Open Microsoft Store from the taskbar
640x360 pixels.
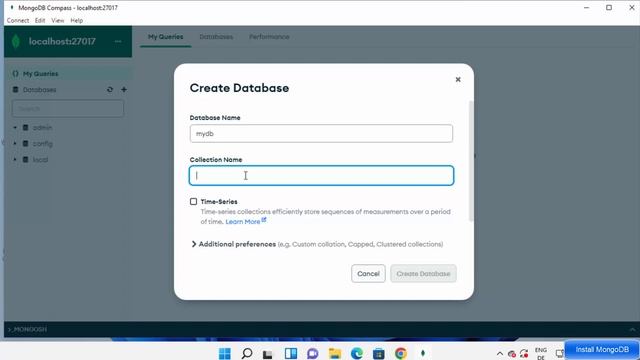(379, 353)
